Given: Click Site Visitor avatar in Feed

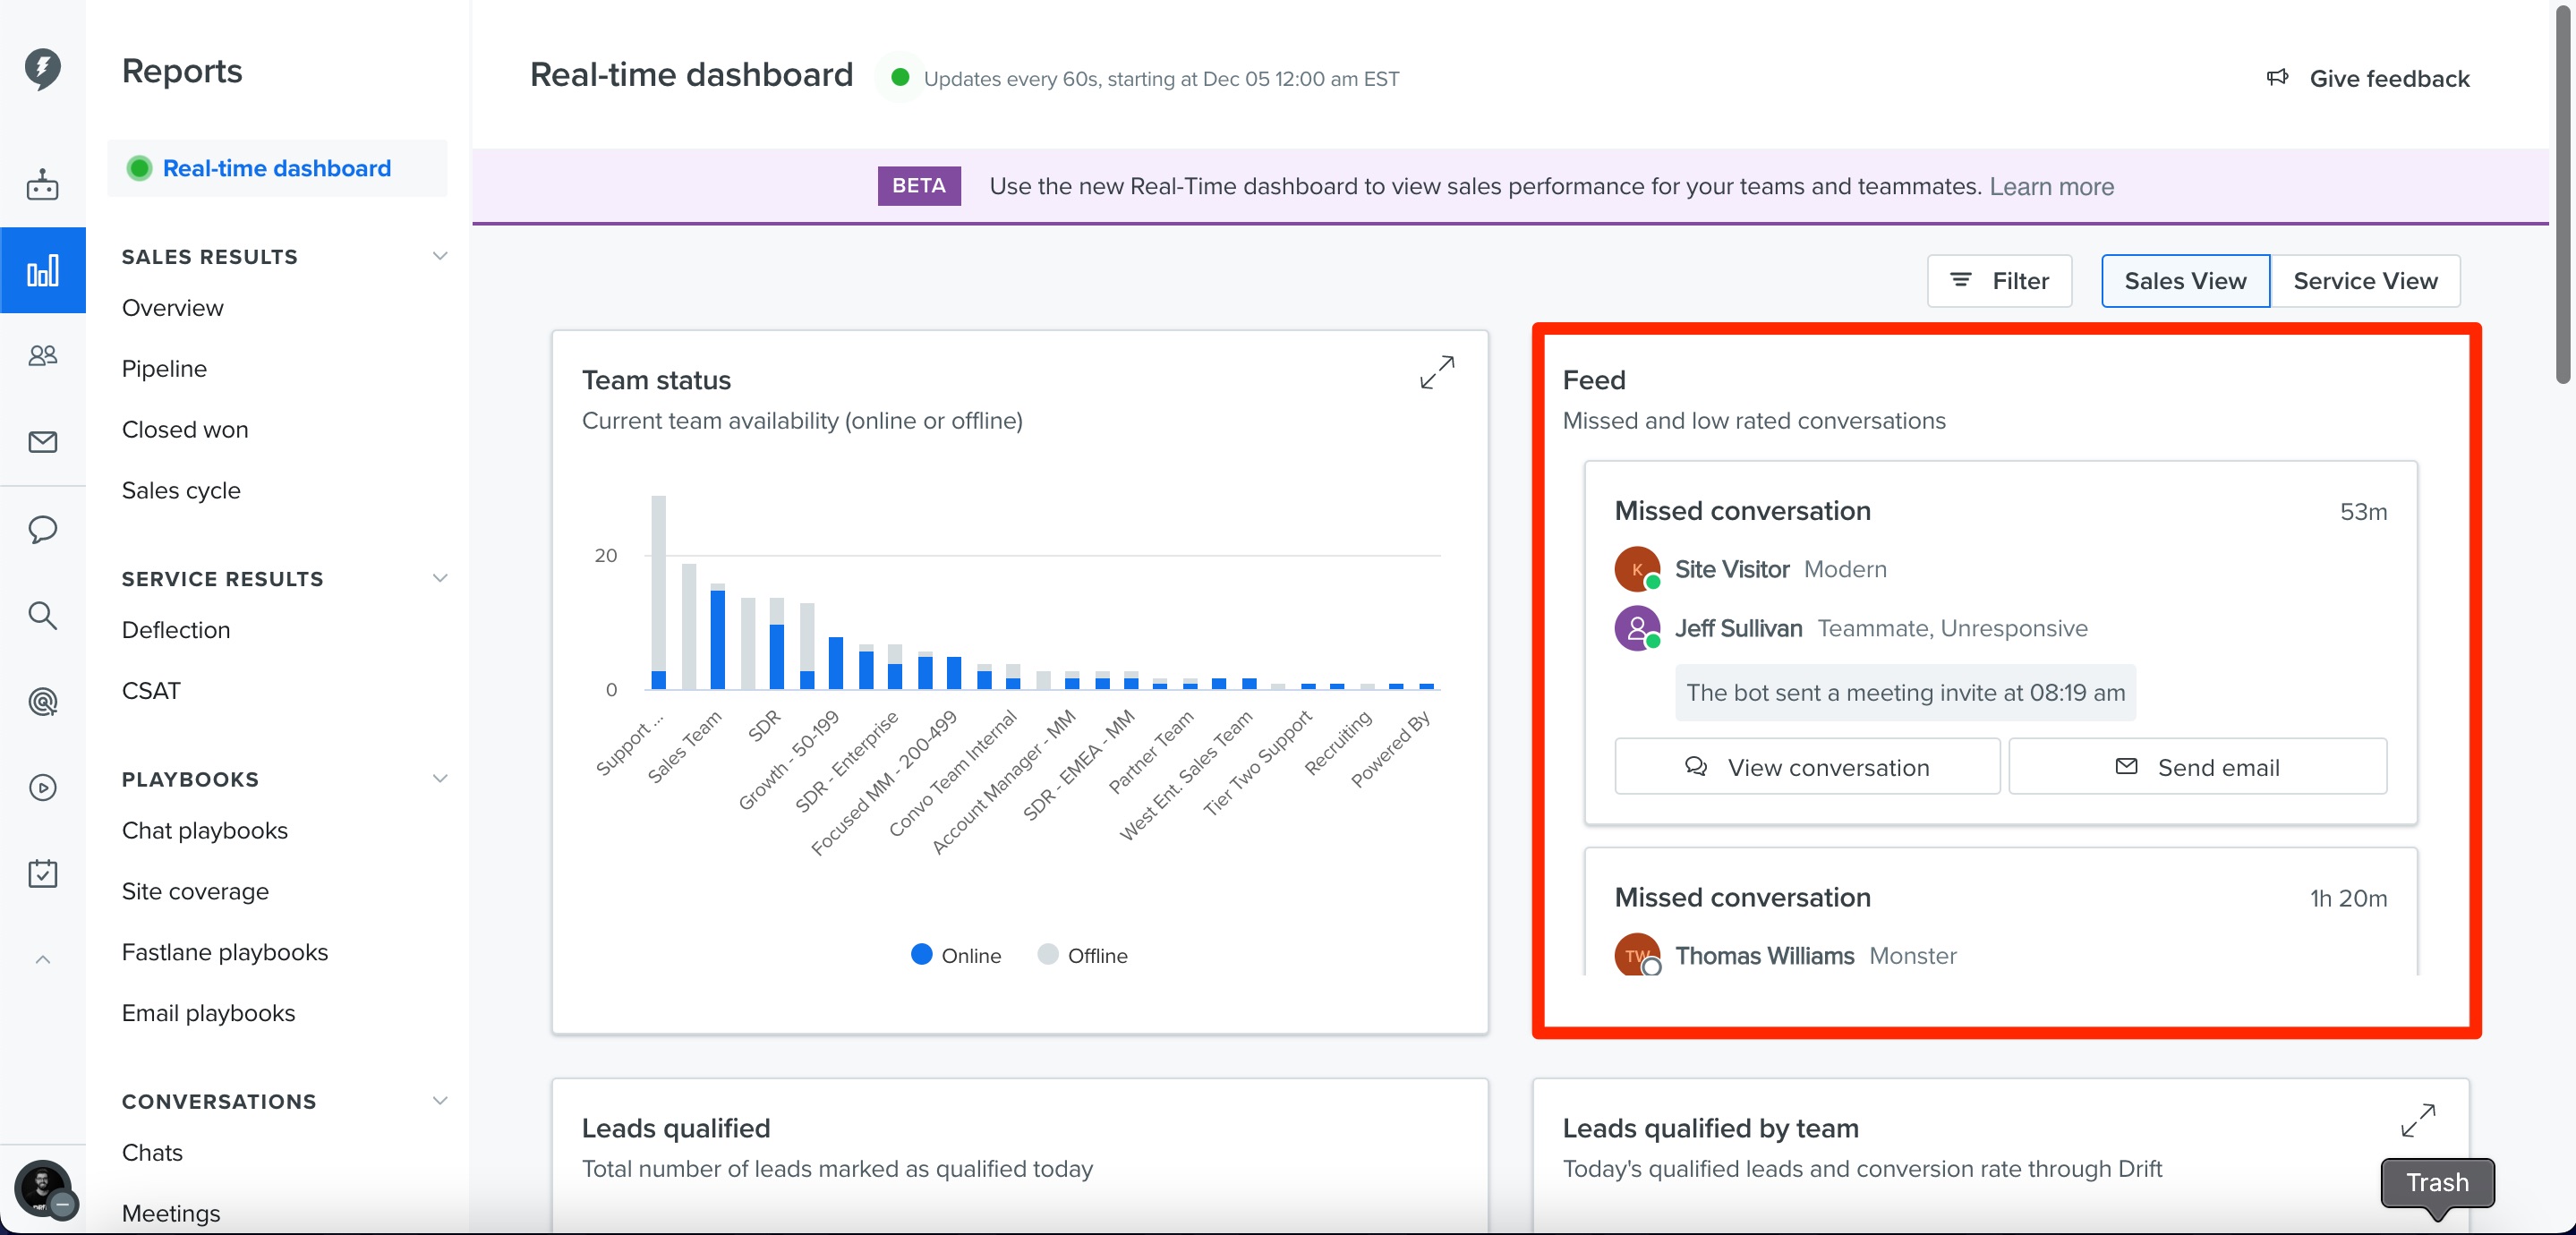Looking at the screenshot, I should click(1637, 569).
